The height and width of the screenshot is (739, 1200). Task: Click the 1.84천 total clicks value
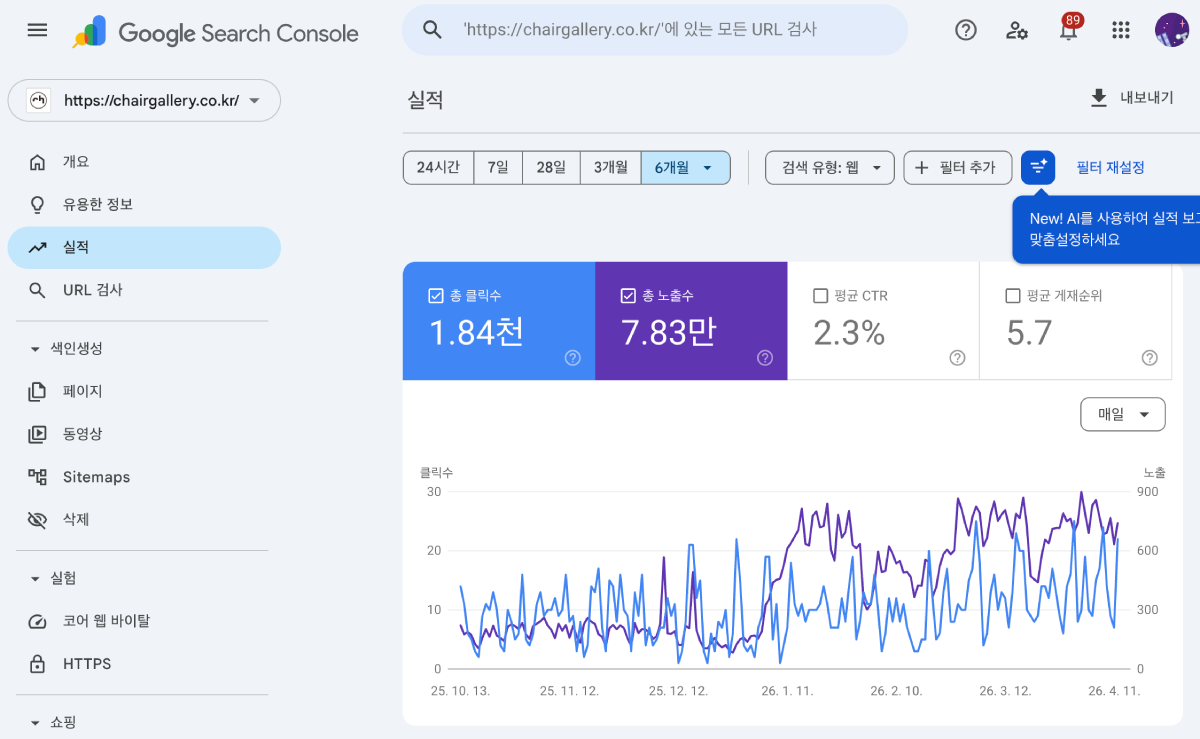[476, 332]
